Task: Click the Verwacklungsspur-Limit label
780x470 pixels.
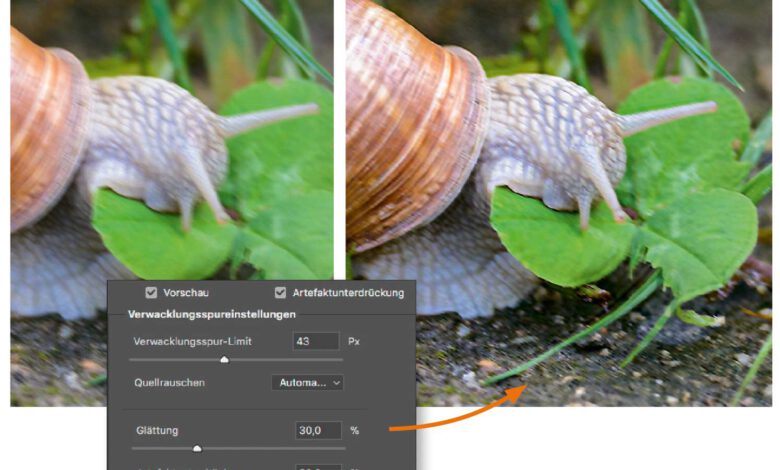Action: (193, 342)
